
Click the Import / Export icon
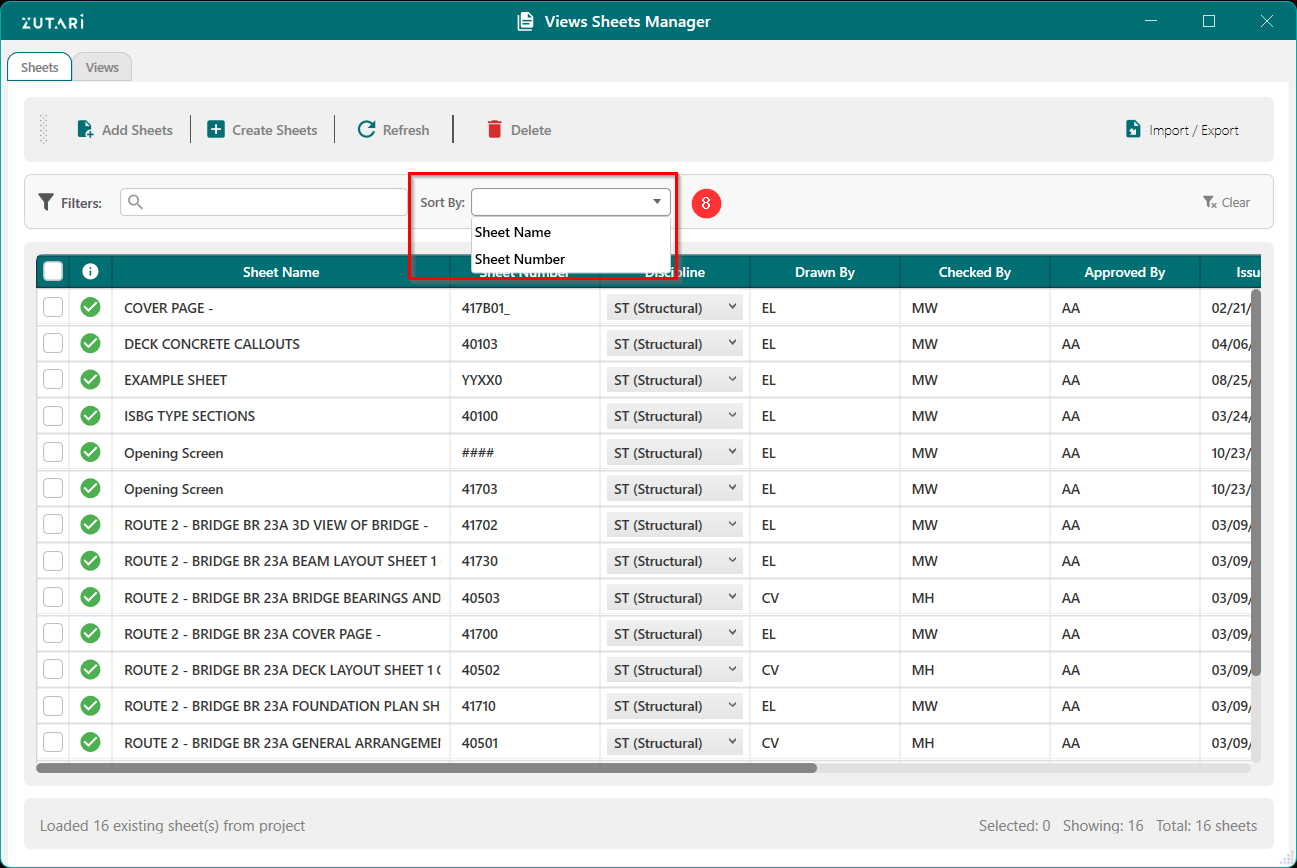1133,129
